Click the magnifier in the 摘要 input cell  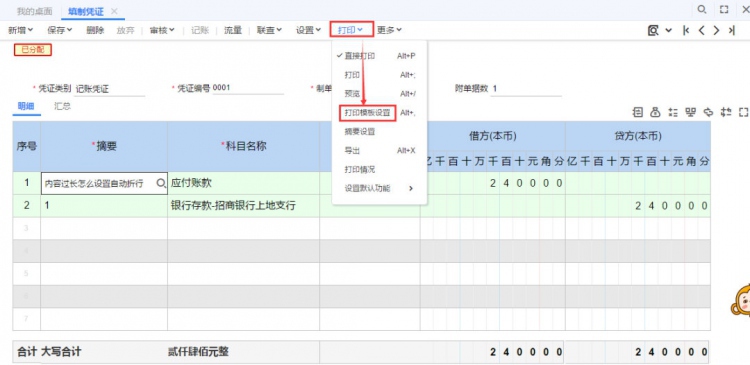[x=161, y=183]
